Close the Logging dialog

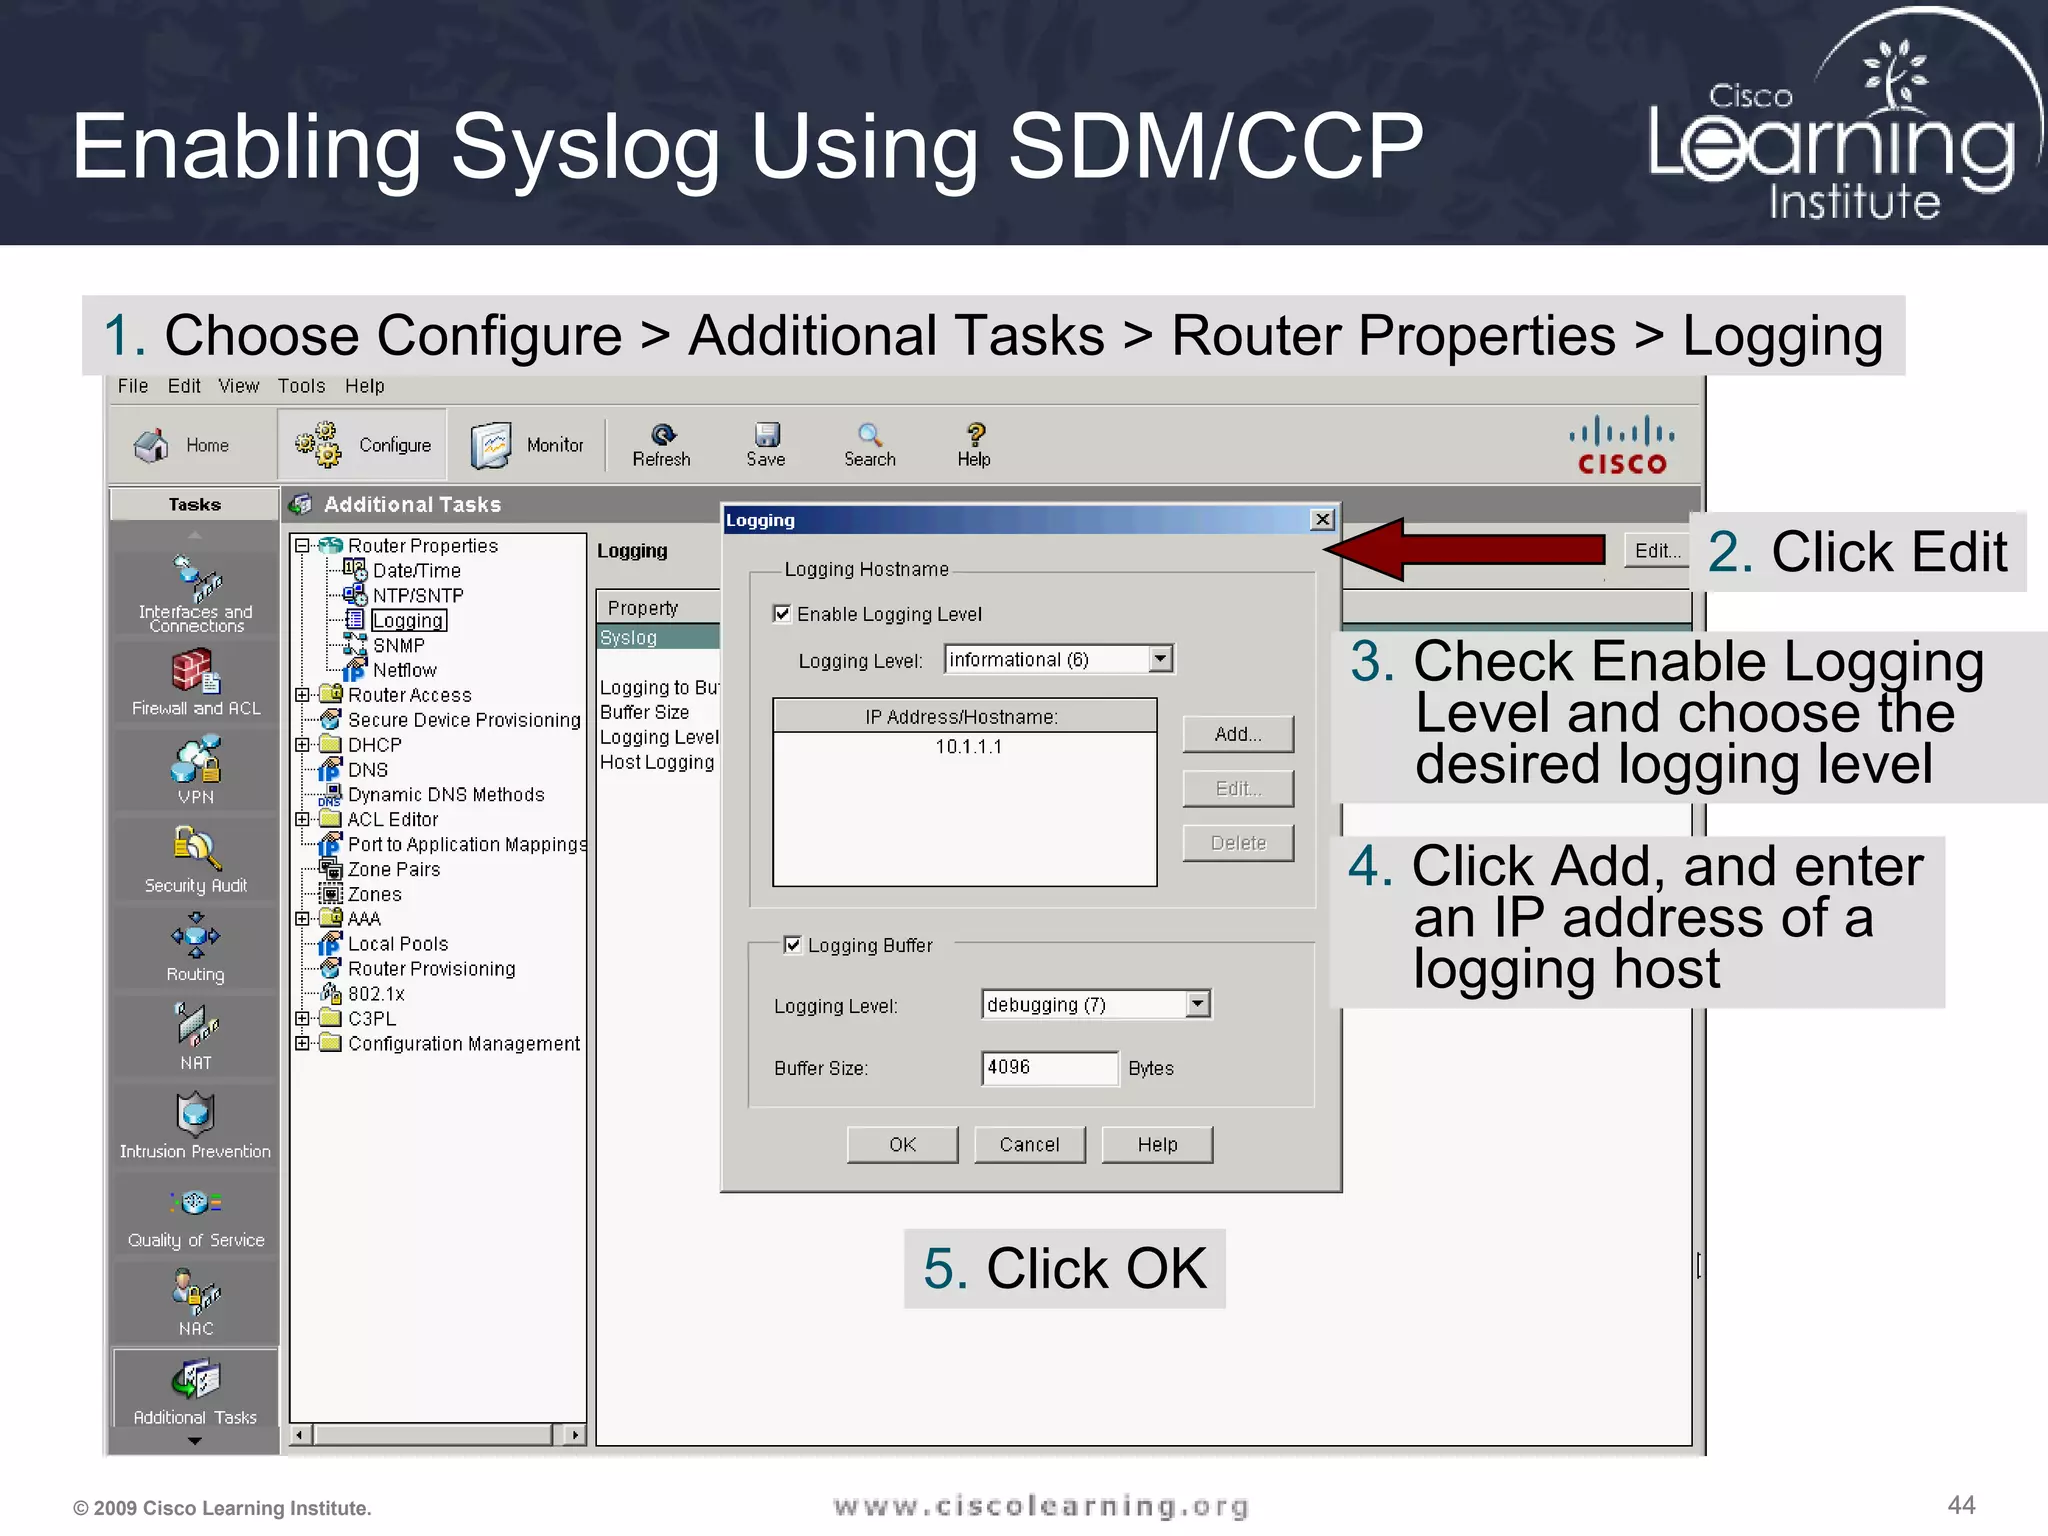(1322, 519)
